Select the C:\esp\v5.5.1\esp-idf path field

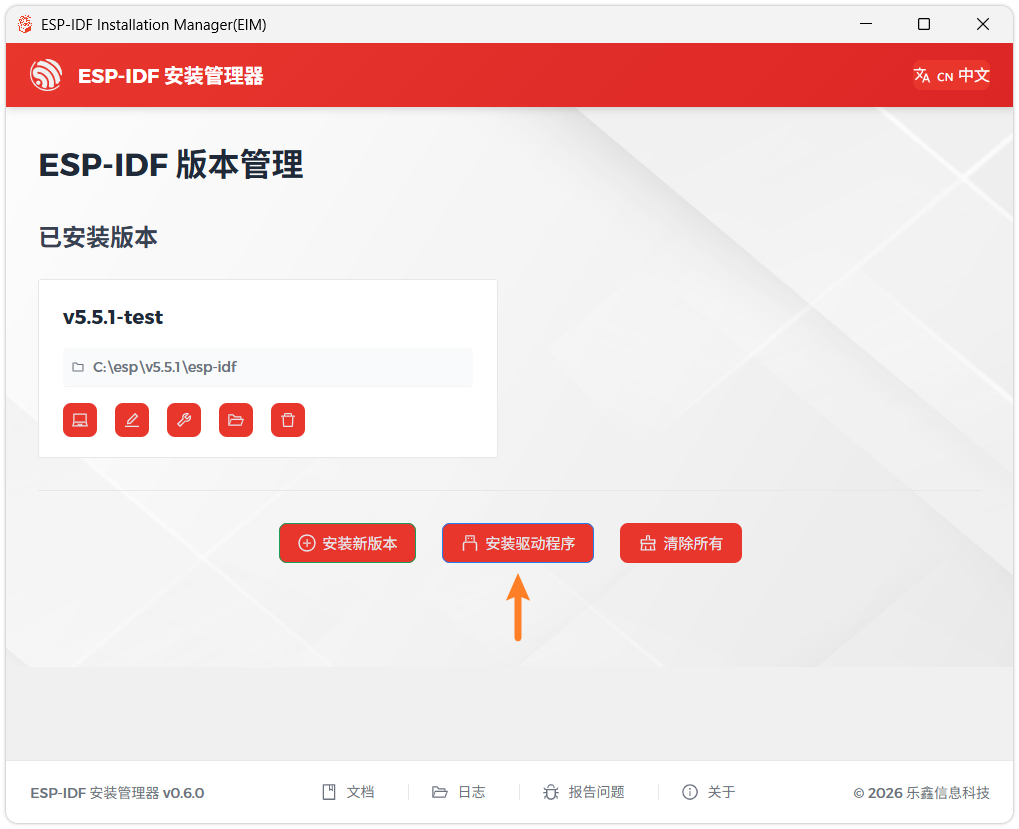pyautogui.click(x=267, y=367)
